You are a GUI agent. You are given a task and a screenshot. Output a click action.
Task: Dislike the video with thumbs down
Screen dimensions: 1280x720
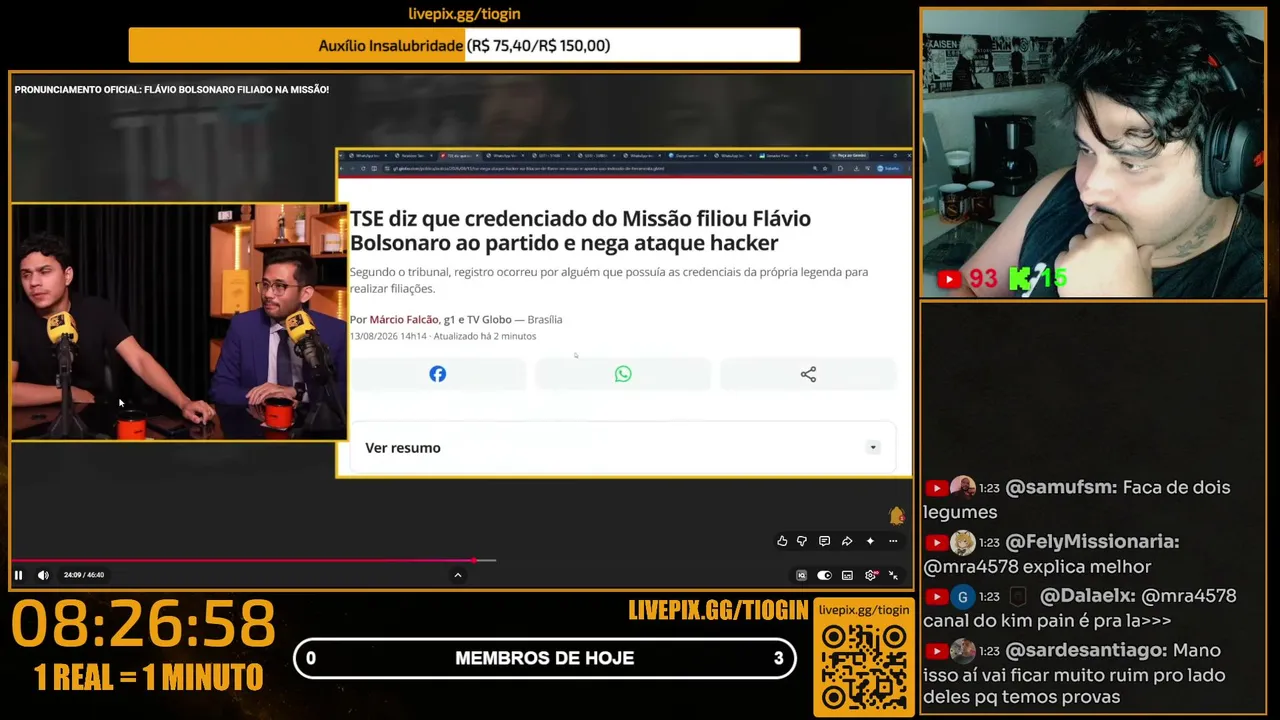pyautogui.click(x=802, y=541)
